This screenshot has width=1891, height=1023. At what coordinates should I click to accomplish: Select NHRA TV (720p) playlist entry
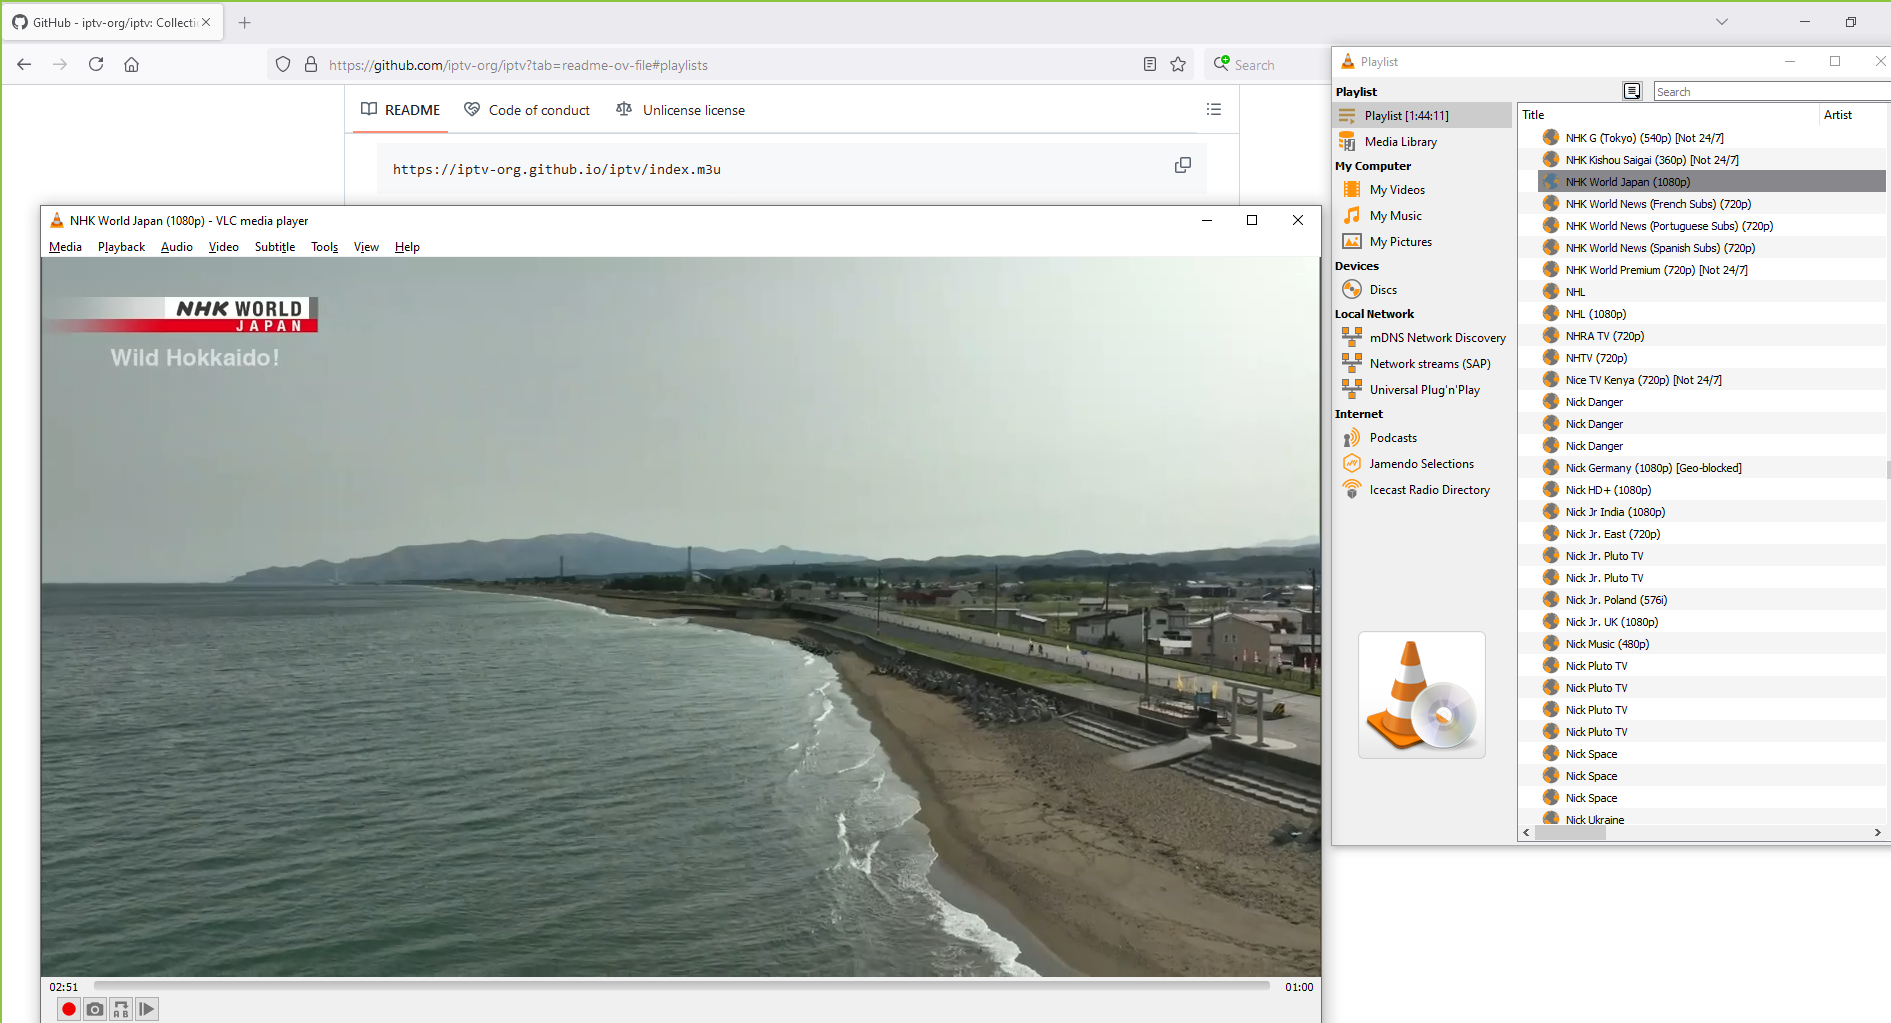point(1711,336)
